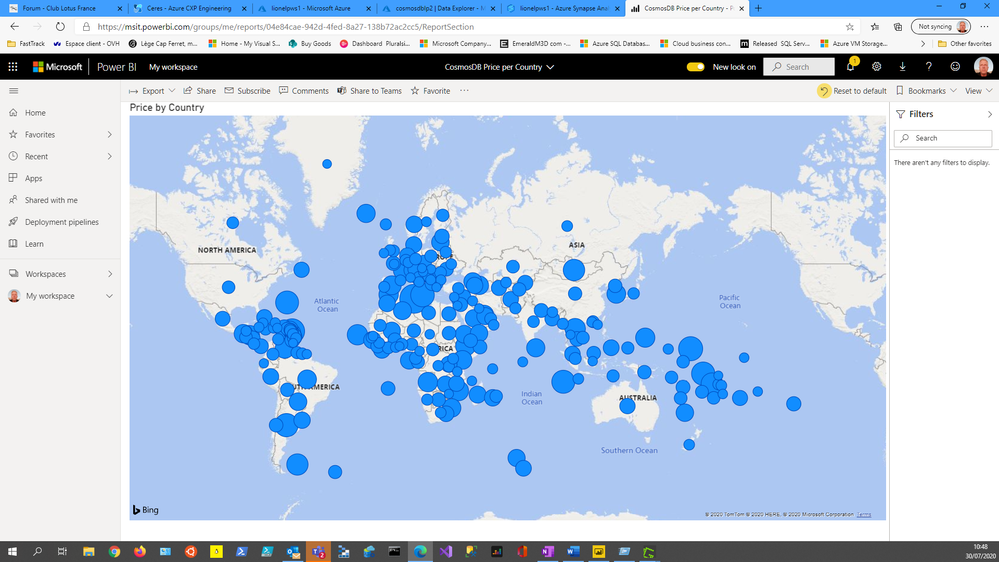The image size is (999, 562).
Task: Click My workspace breadcrumb in header
Action: [173, 66]
